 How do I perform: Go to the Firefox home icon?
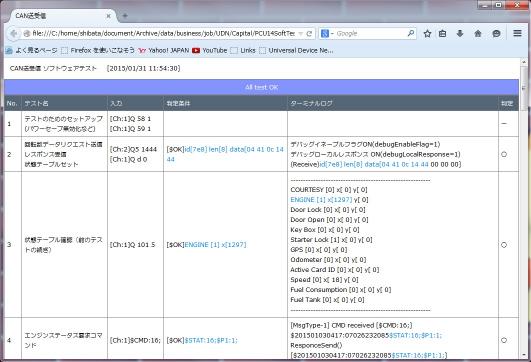(x=478, y=34)
